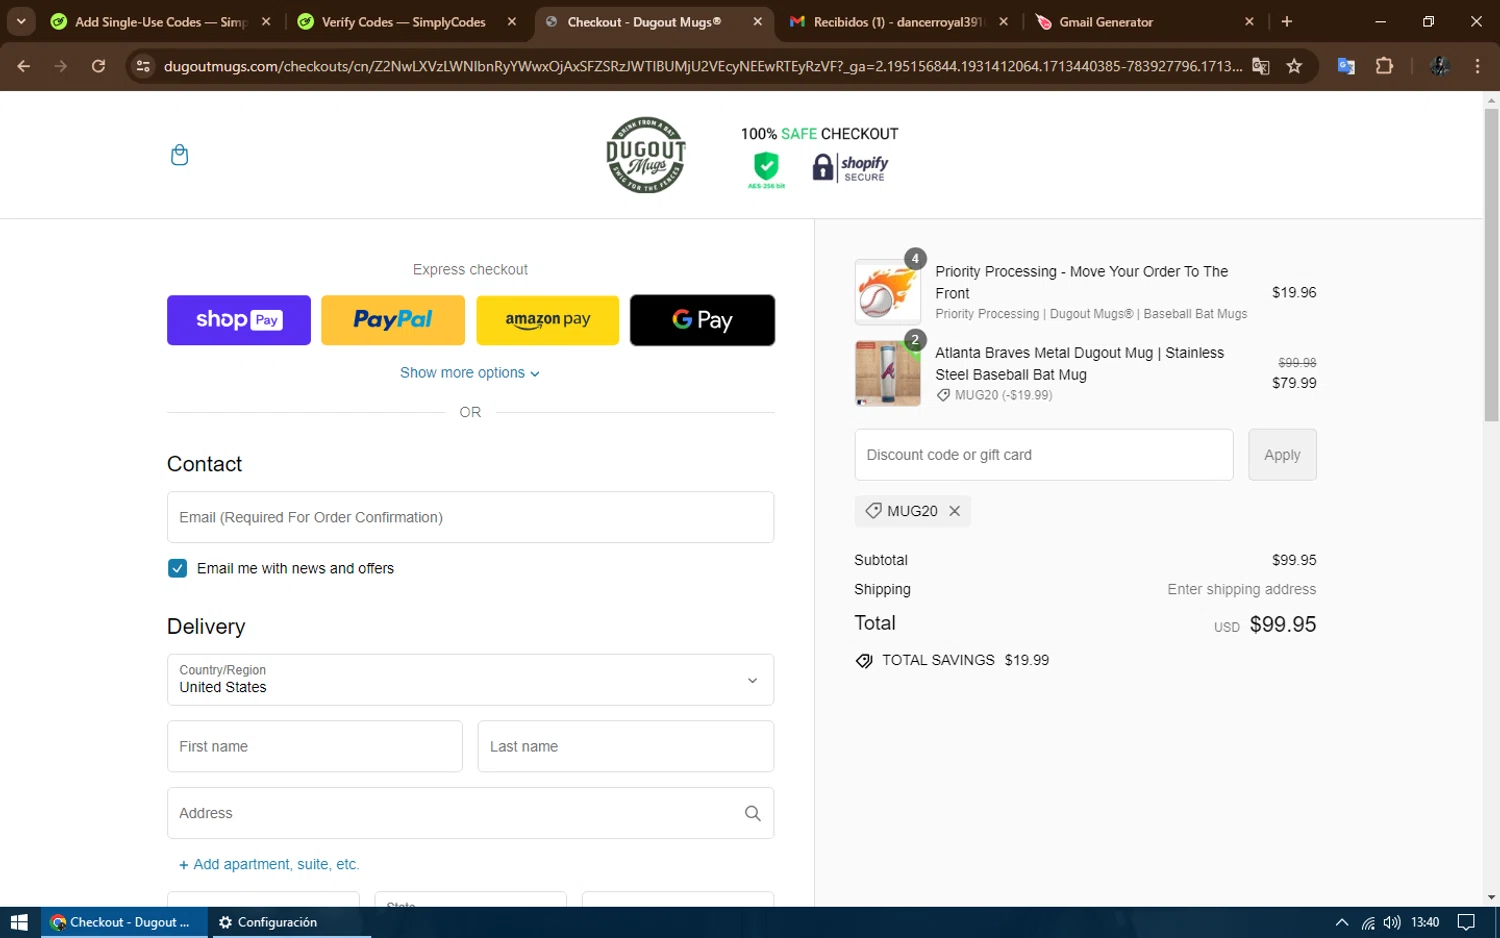Click the Atlanta Braves mug thumbnail

point(887,373)
